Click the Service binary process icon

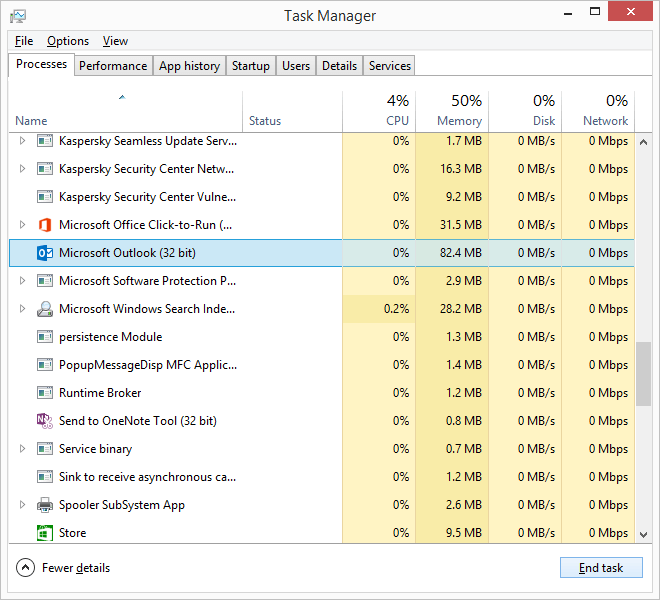pos(45,449)
